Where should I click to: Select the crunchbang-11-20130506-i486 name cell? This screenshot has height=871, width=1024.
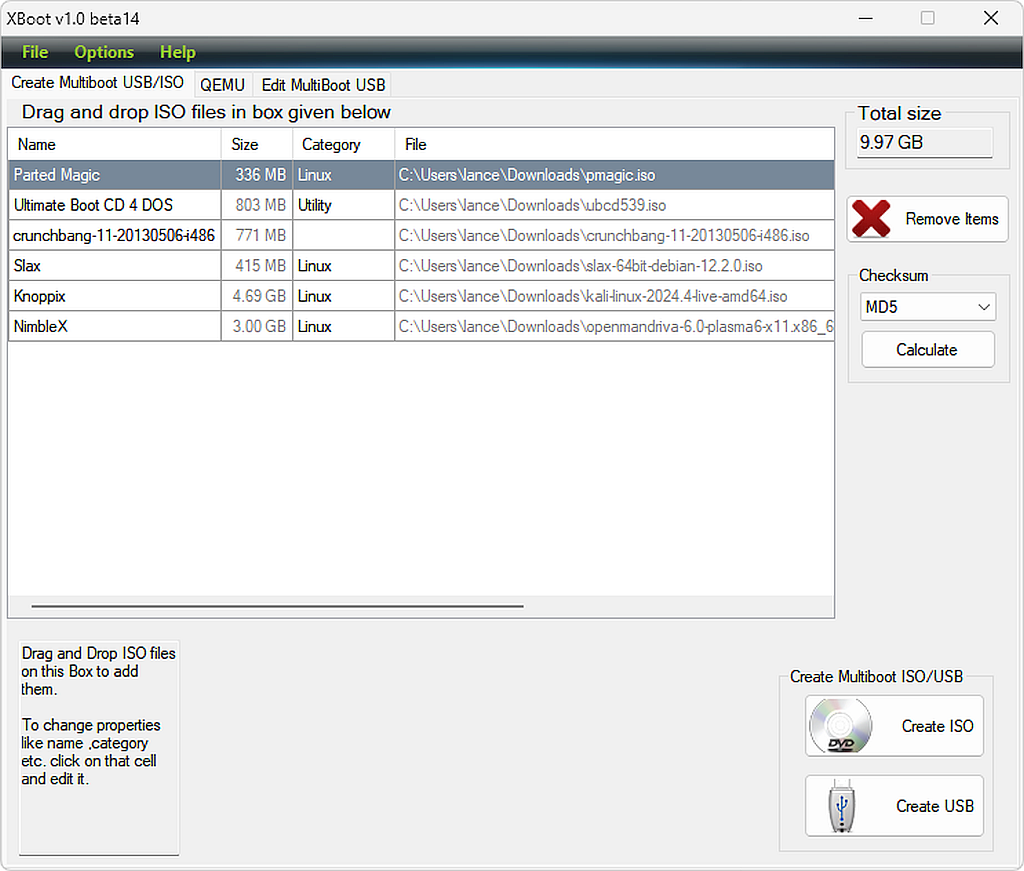coord(114,236)
